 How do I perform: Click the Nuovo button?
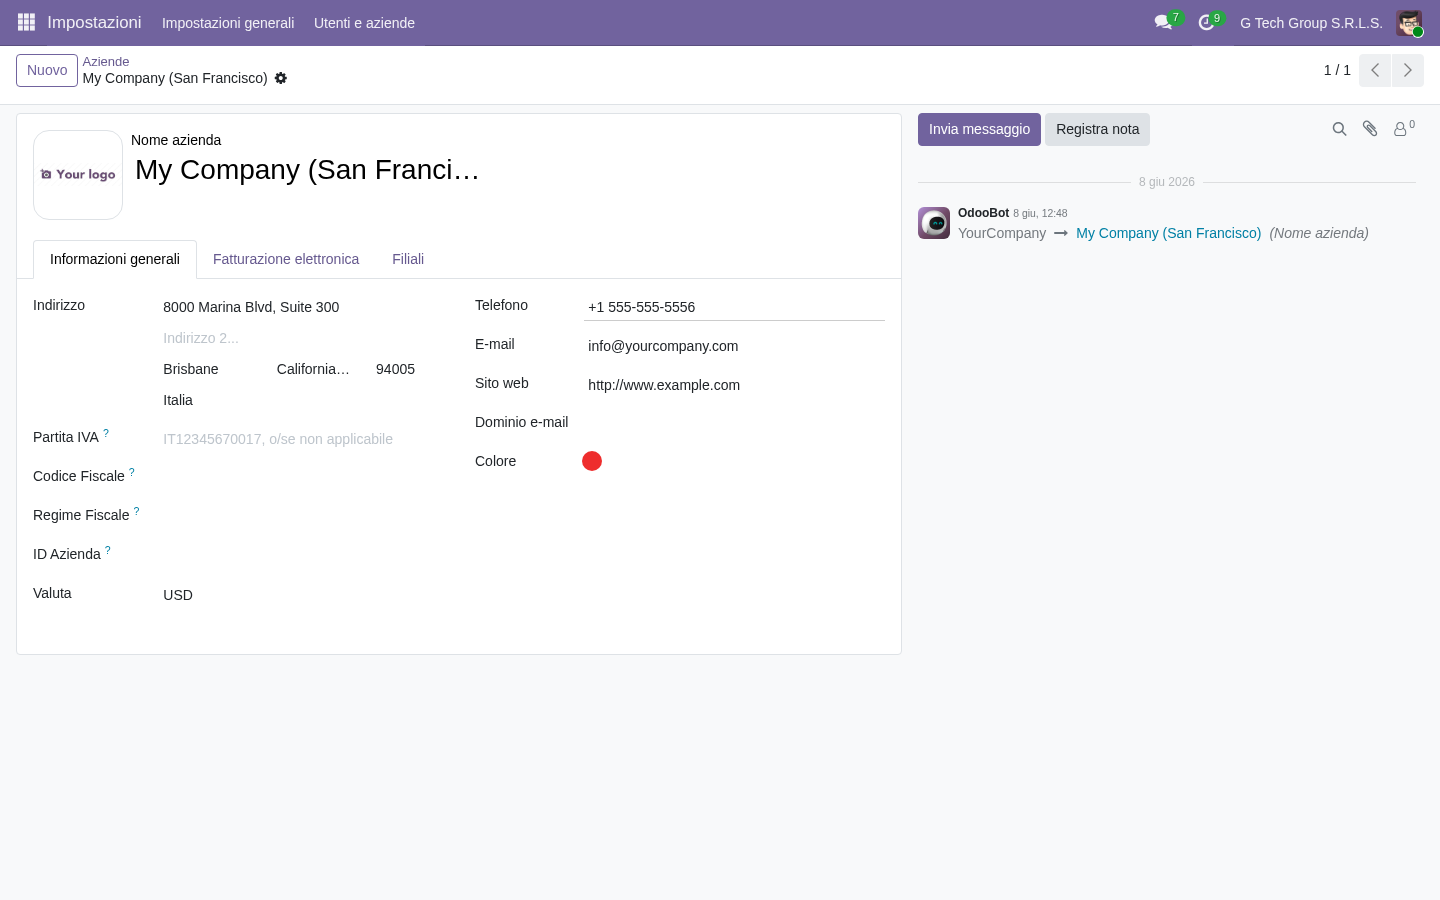47,70
